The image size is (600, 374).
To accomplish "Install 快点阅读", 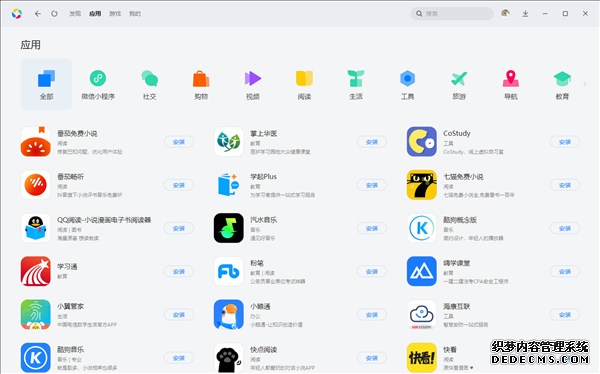I will click(x=372, y=358).
